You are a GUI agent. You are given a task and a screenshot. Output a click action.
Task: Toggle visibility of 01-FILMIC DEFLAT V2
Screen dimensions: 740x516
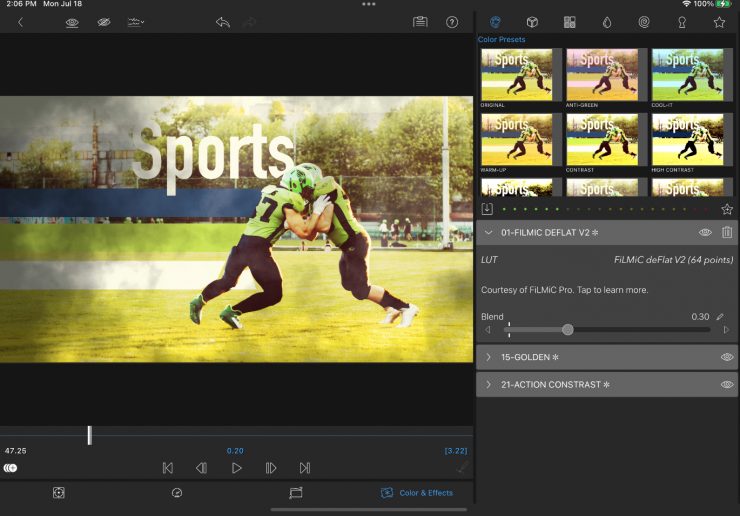705,232
